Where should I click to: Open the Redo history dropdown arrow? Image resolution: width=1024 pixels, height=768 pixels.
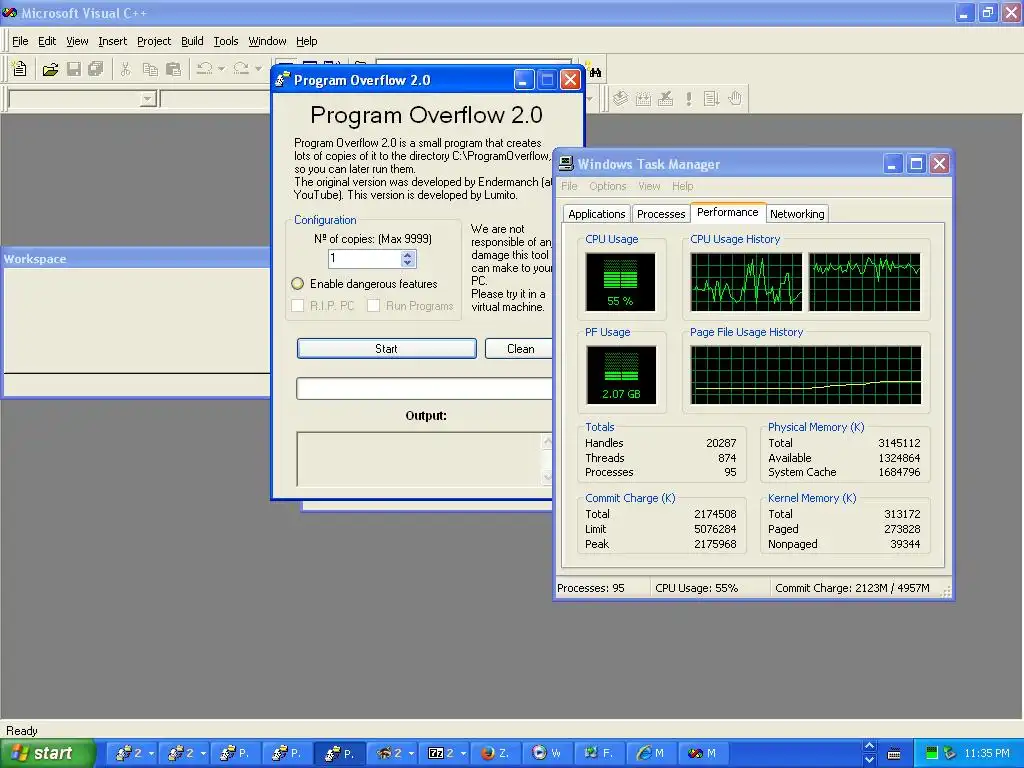(258, 69)
